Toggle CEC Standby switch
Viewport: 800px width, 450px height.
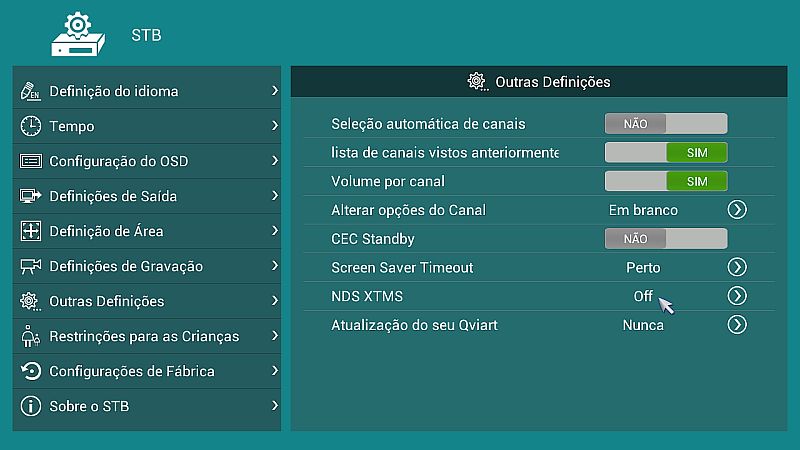point(666,239)
